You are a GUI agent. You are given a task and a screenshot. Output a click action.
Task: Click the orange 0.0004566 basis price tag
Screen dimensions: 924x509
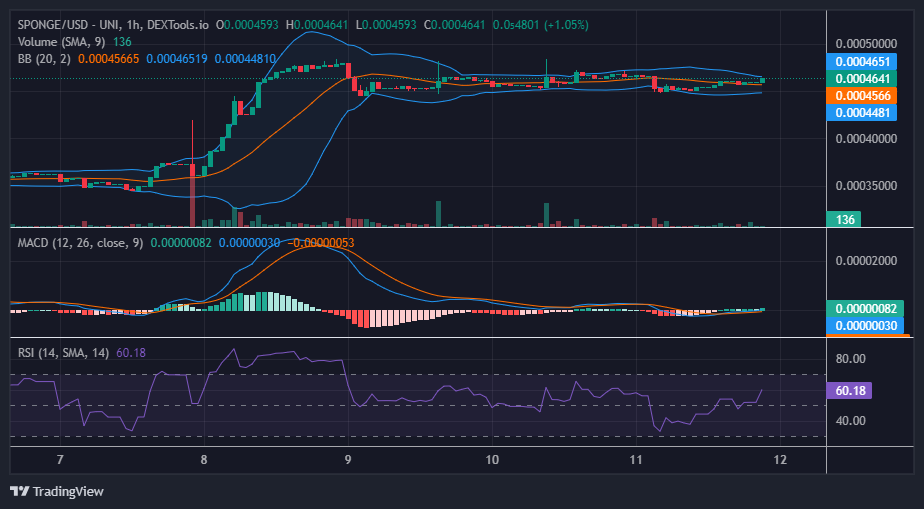click(x=862, y=95)
